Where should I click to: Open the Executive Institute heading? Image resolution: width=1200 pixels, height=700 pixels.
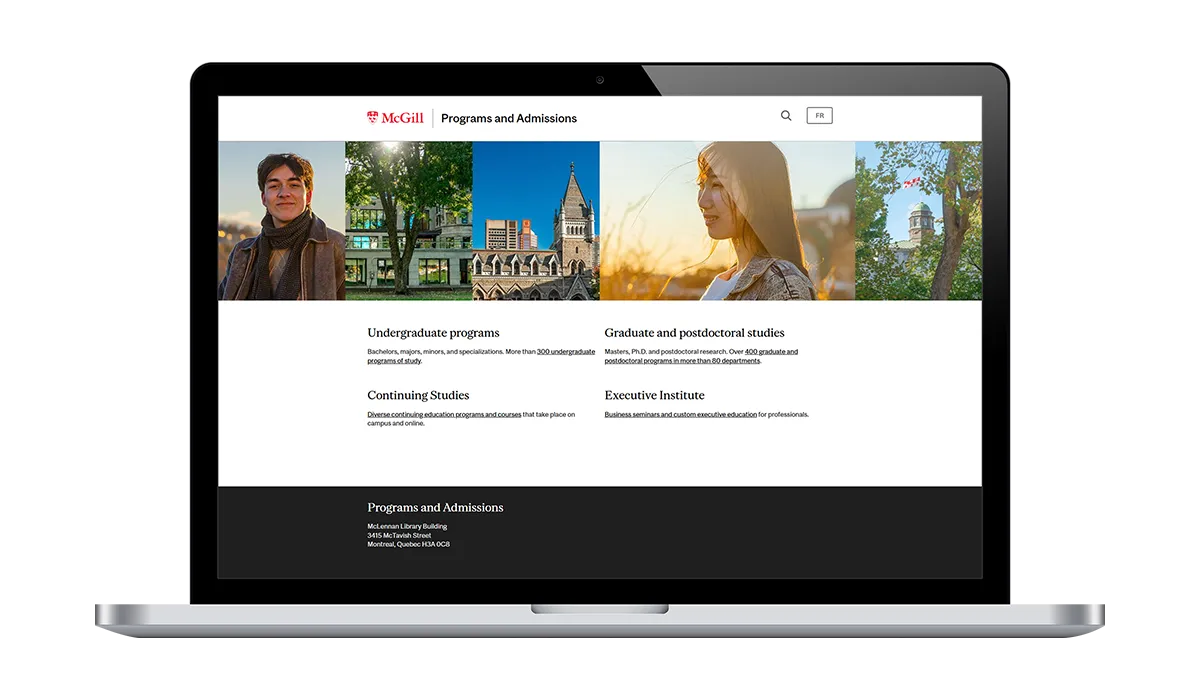click(x=654, y=395)
